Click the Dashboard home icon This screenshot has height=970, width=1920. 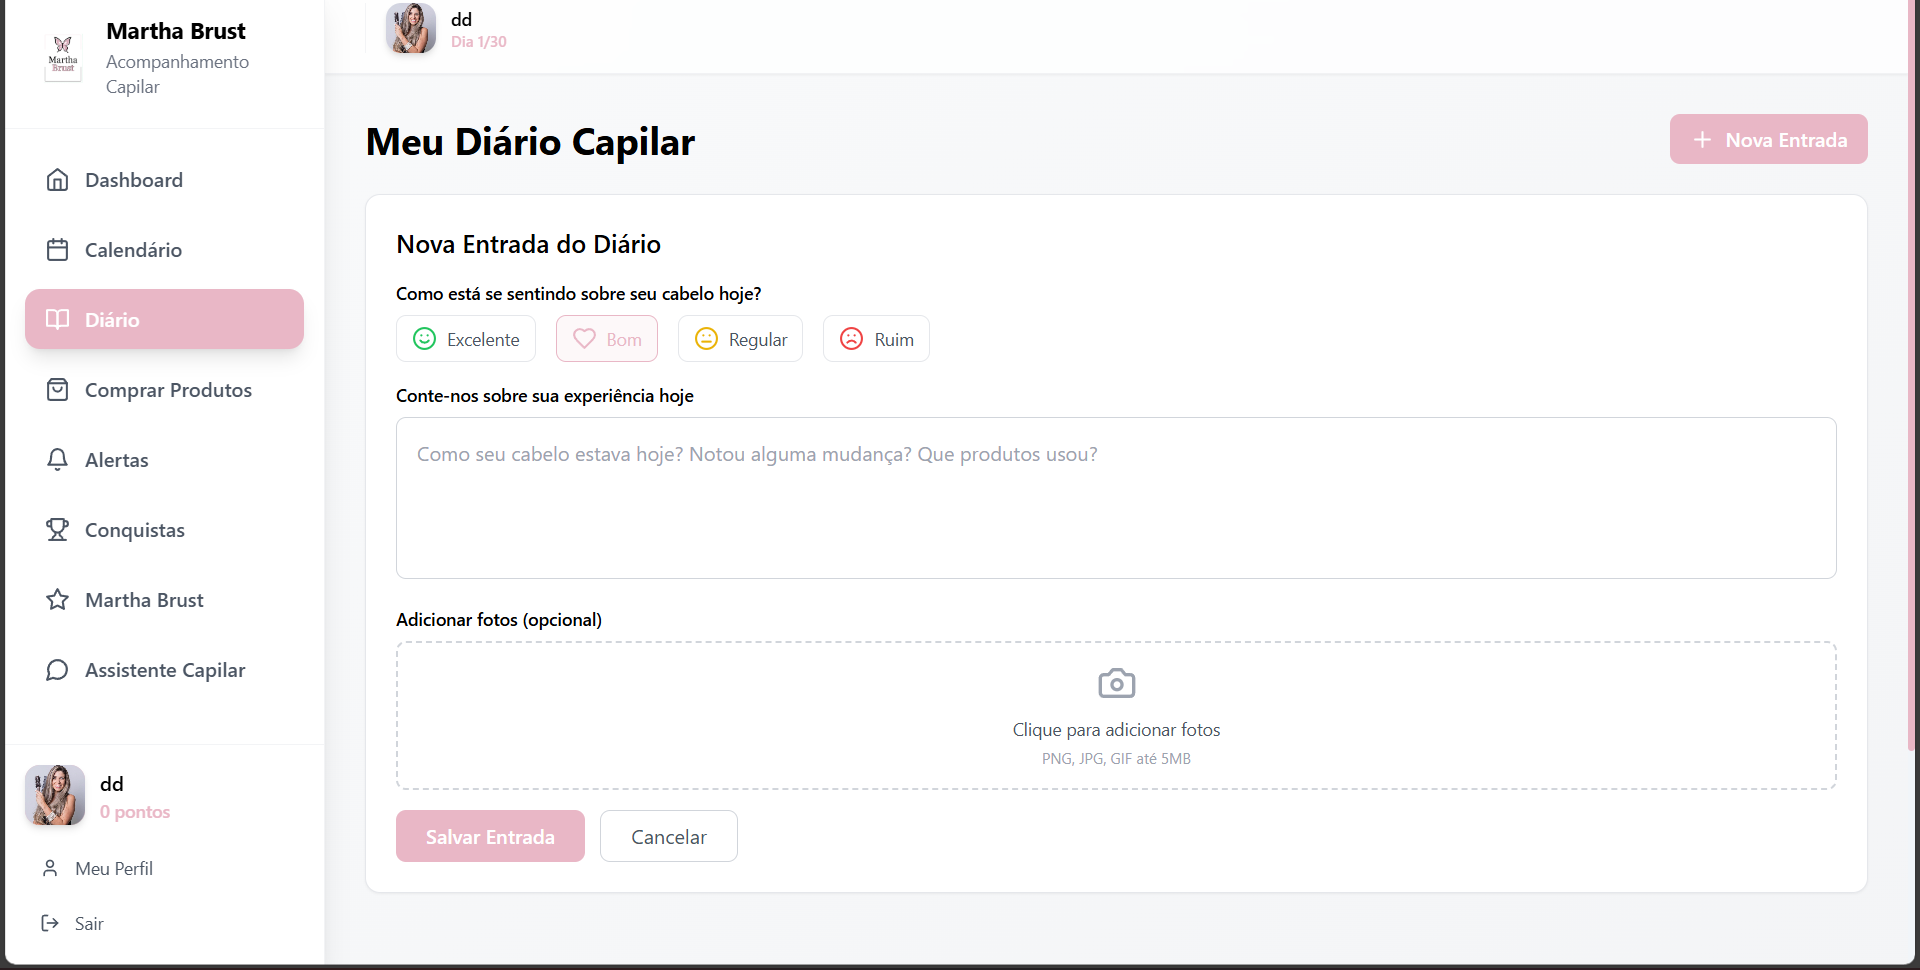pyautogui.click(x=58, y=180)
